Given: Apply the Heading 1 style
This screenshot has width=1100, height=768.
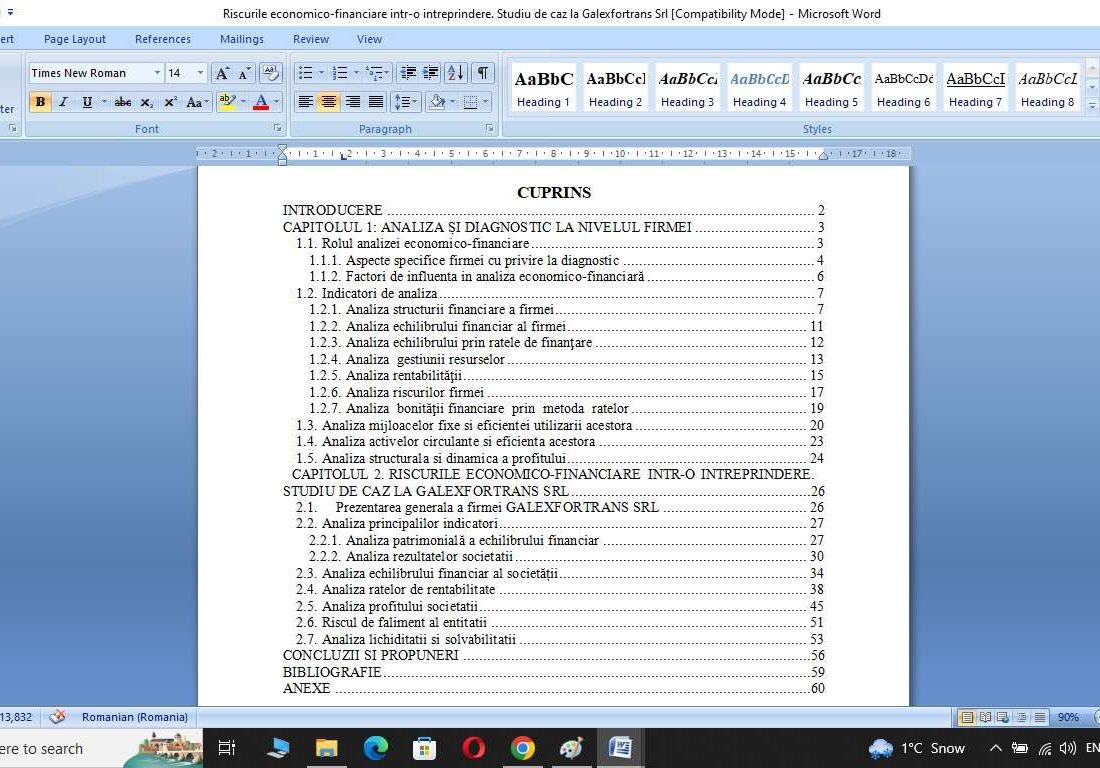Looking at the screenshot, I should pyautogui.click(x=543, y=88).
